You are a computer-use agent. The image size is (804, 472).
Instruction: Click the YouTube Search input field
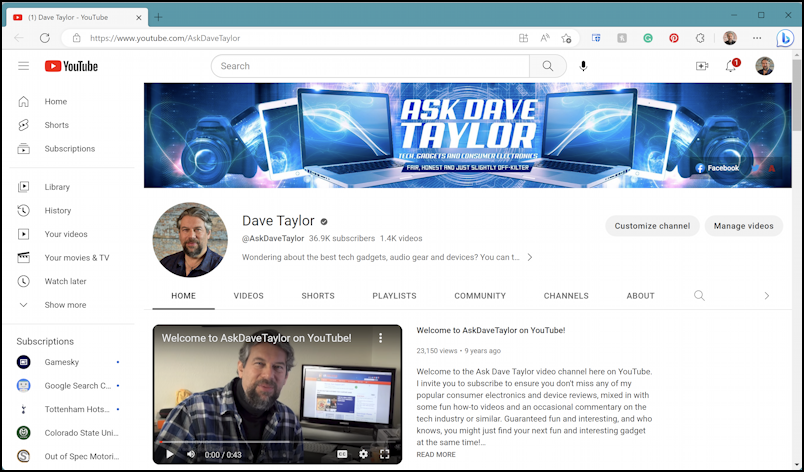point(370,66)
